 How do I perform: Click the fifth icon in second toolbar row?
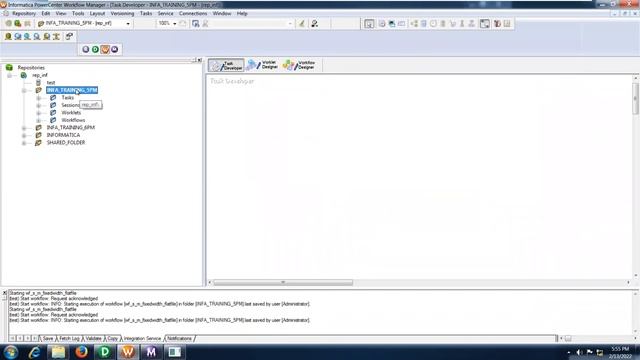(47, 37)
